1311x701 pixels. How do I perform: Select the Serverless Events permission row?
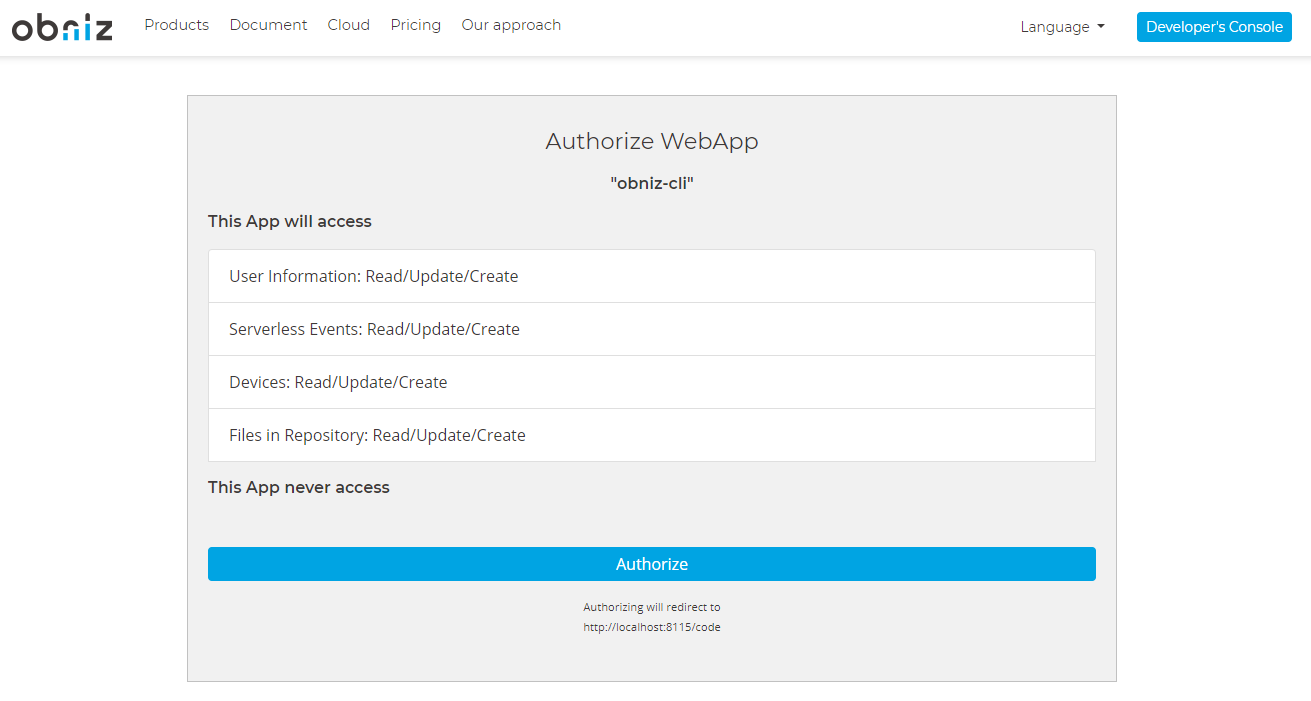(651, 329)
